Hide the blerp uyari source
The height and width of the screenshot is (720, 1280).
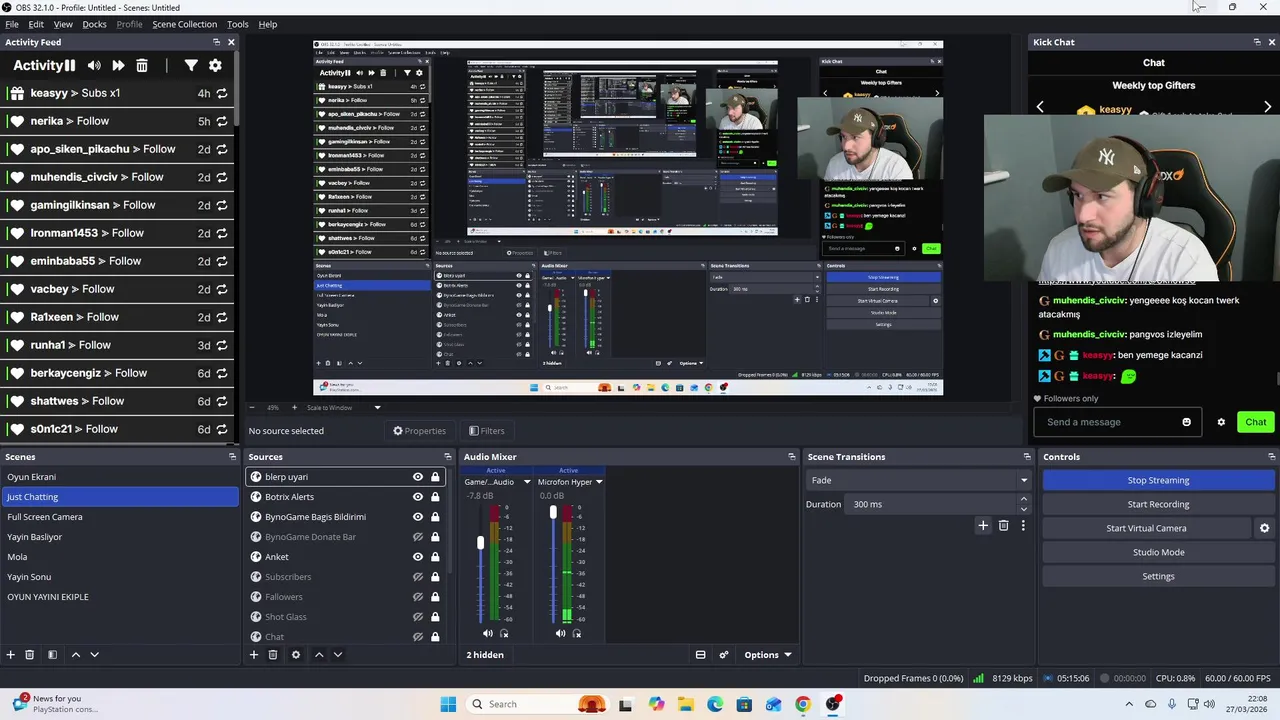click(x=418, y=477)
